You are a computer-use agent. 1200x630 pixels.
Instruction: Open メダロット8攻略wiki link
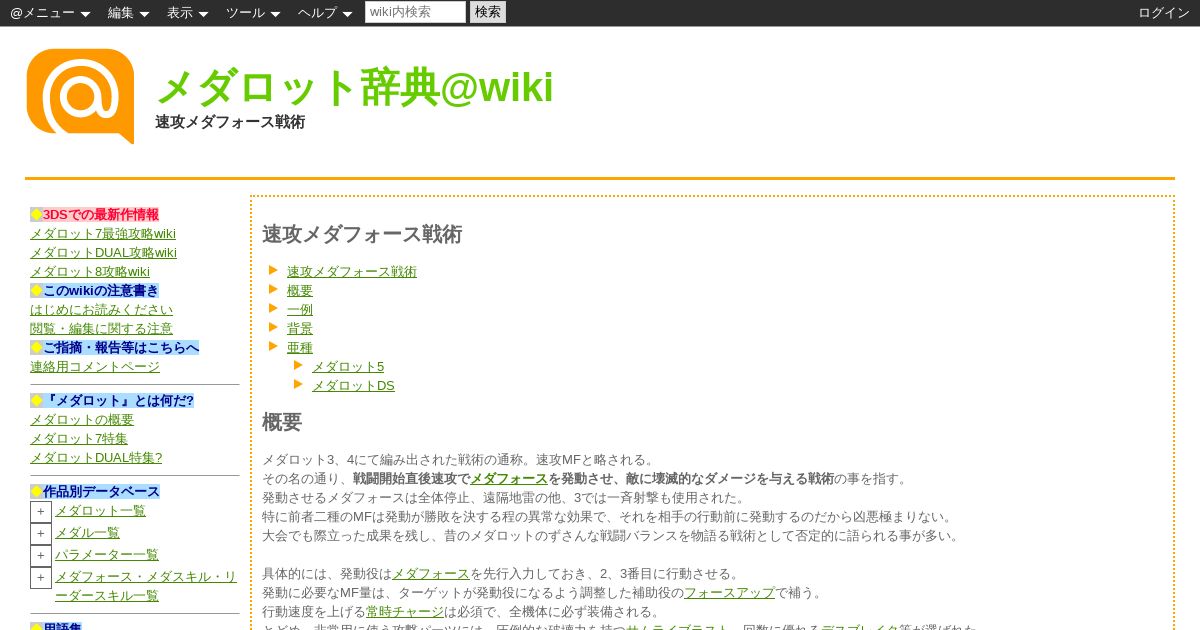click(90, 272)
